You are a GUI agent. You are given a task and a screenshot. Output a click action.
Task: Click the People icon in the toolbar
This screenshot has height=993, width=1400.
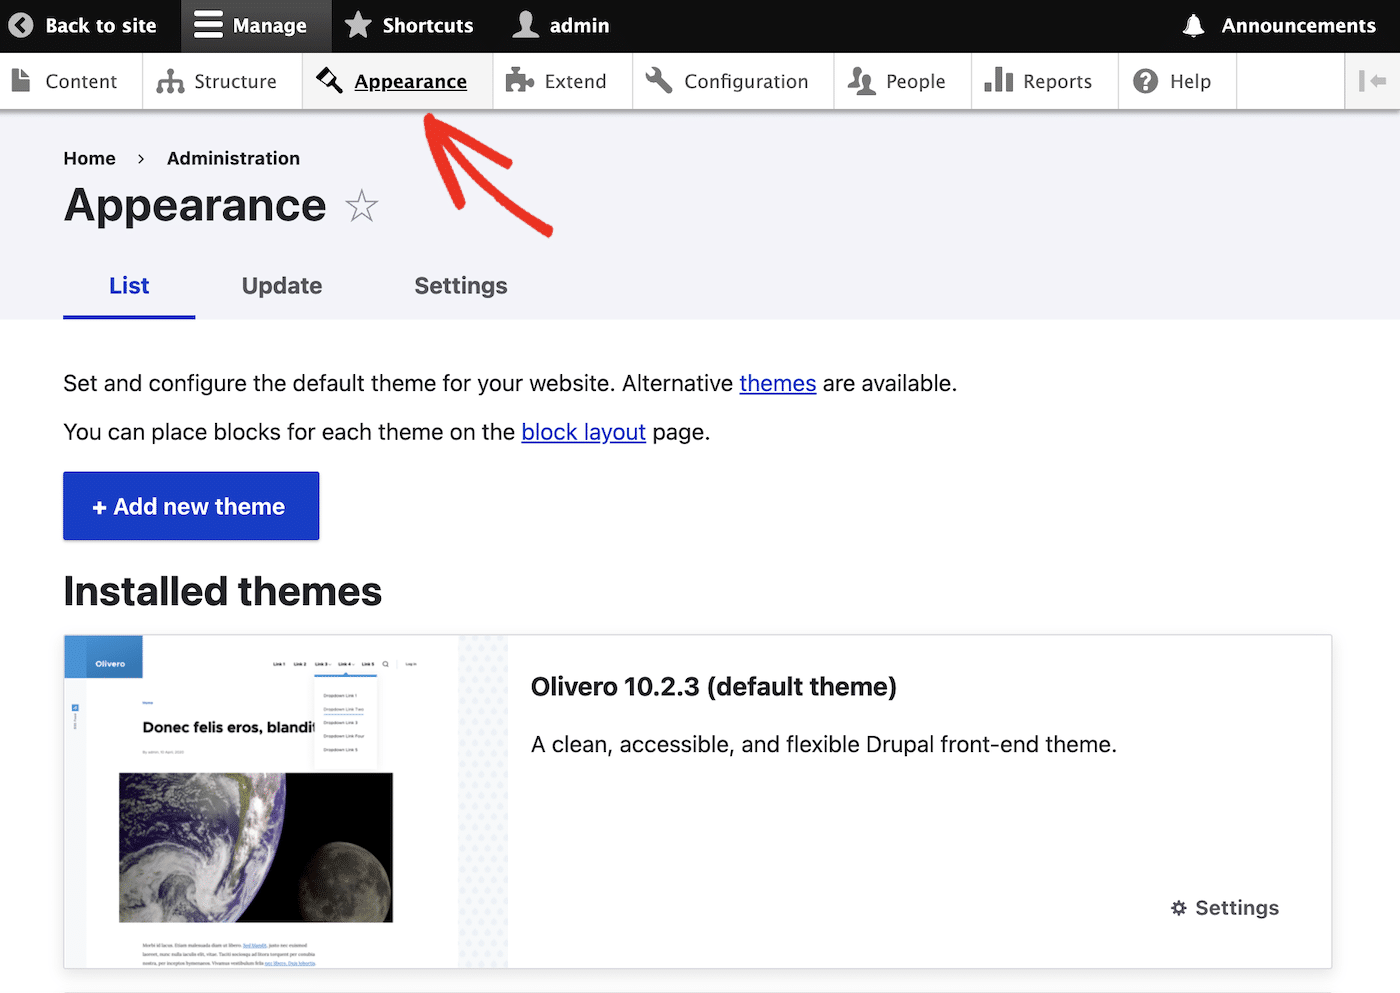(x=861, y=80)
